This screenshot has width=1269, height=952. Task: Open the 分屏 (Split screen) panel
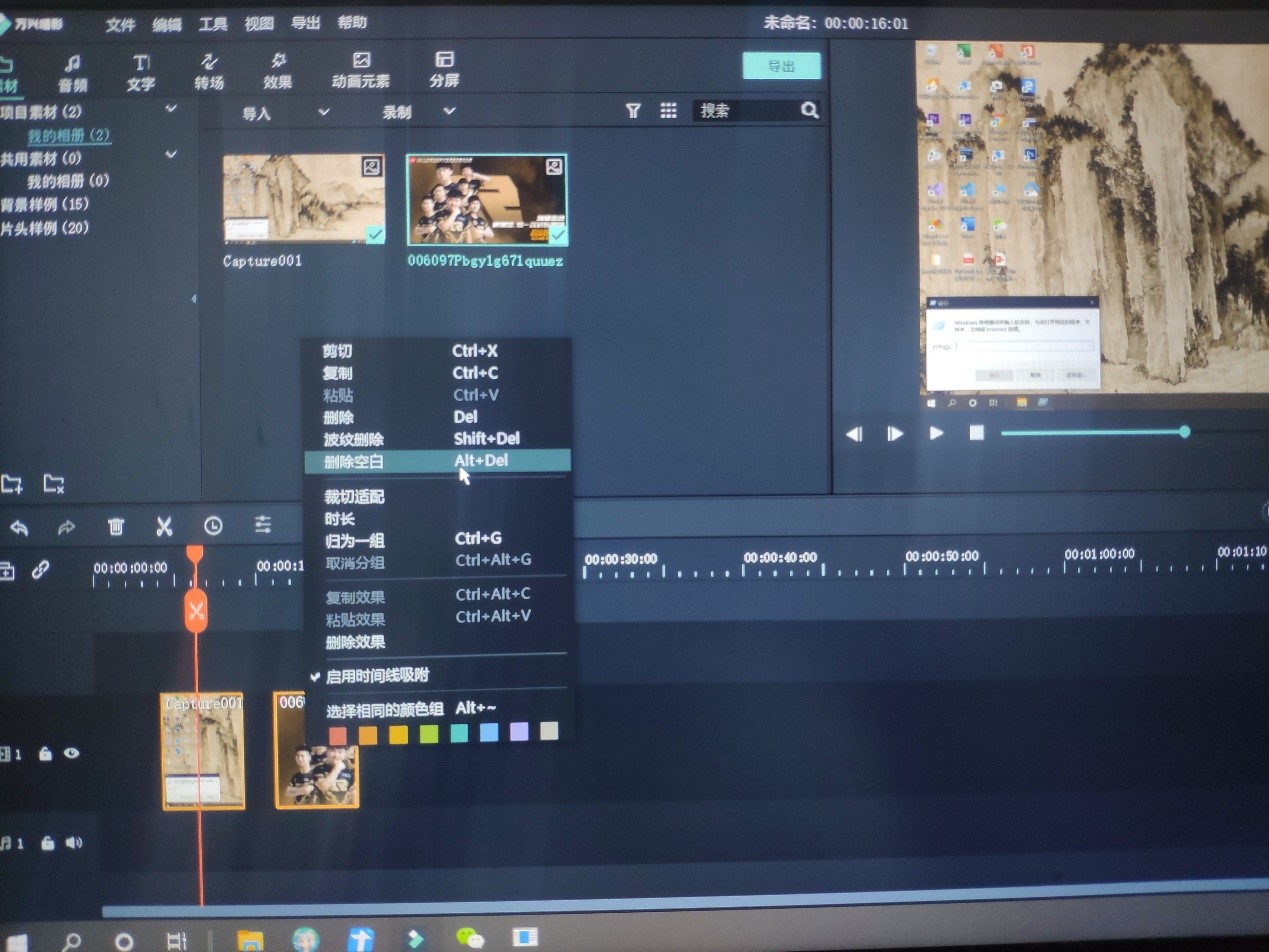point(444,70)
